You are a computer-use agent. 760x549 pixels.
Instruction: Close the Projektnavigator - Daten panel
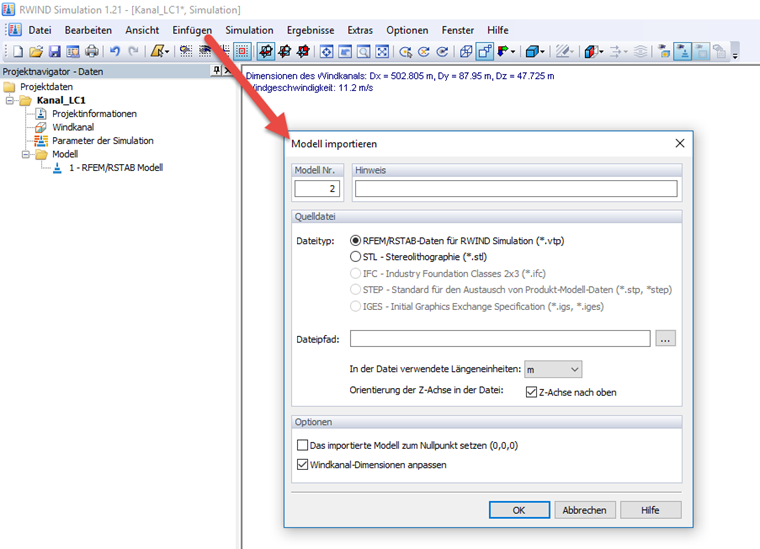[x=228, y=71]
